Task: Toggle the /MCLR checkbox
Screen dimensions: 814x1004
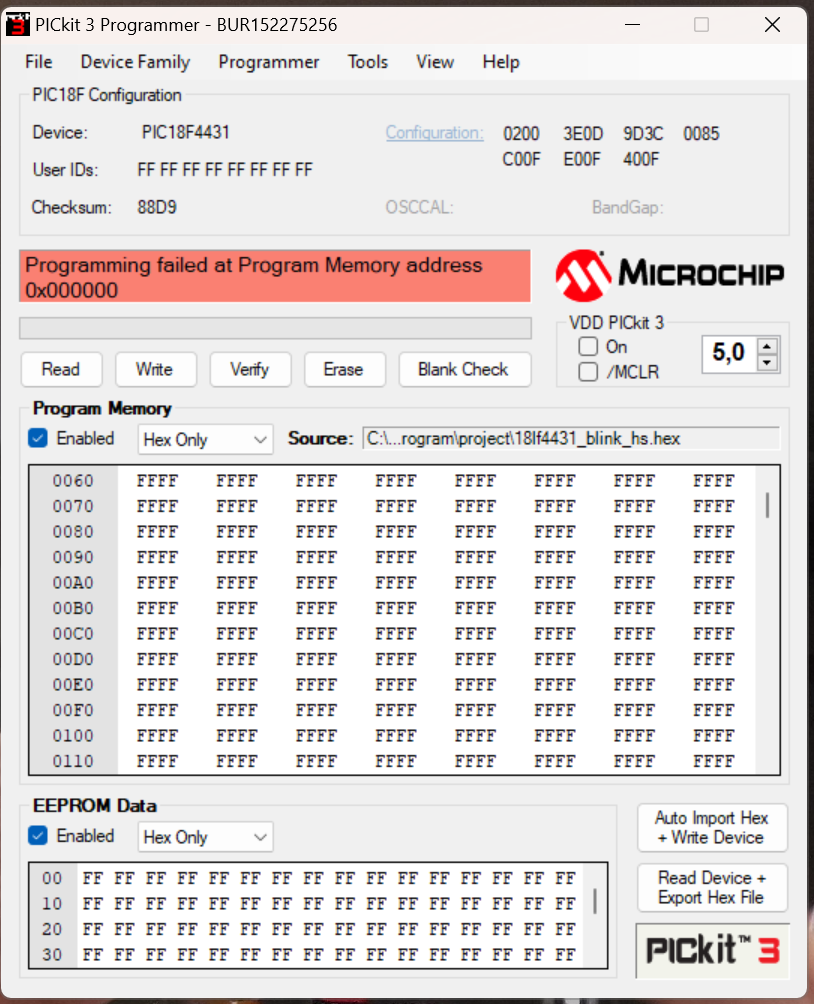Action: pyautogui.click(x=588, y=371)
